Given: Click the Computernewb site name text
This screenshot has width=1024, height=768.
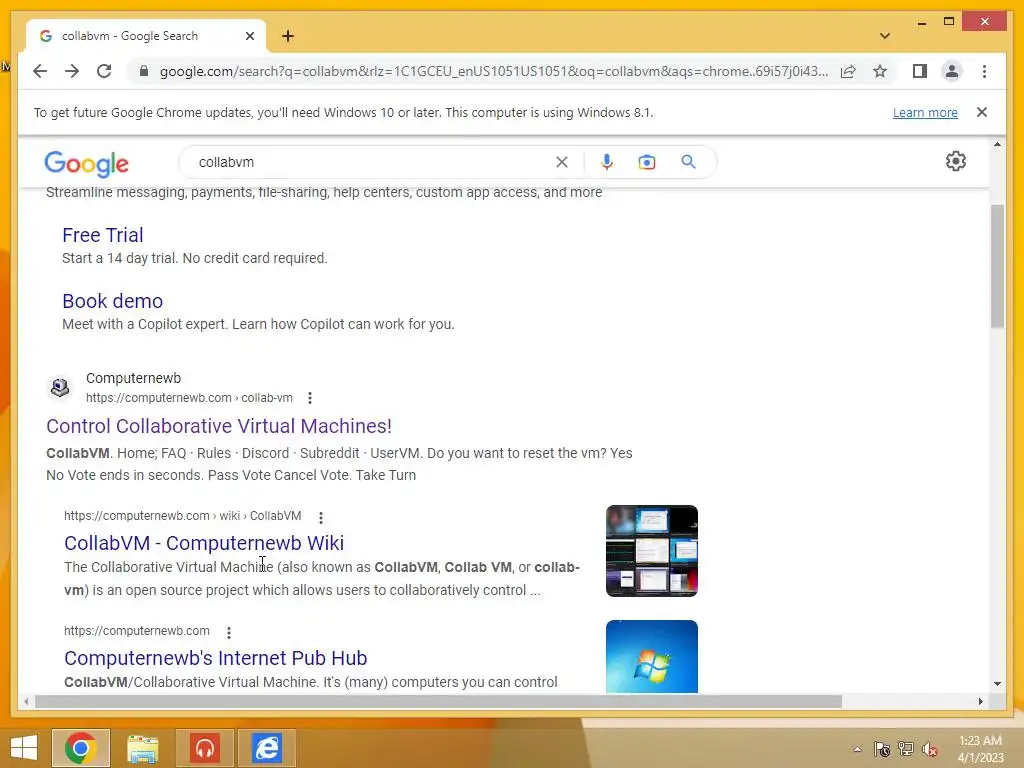Looking at the screenshot, I should [133, 378].
